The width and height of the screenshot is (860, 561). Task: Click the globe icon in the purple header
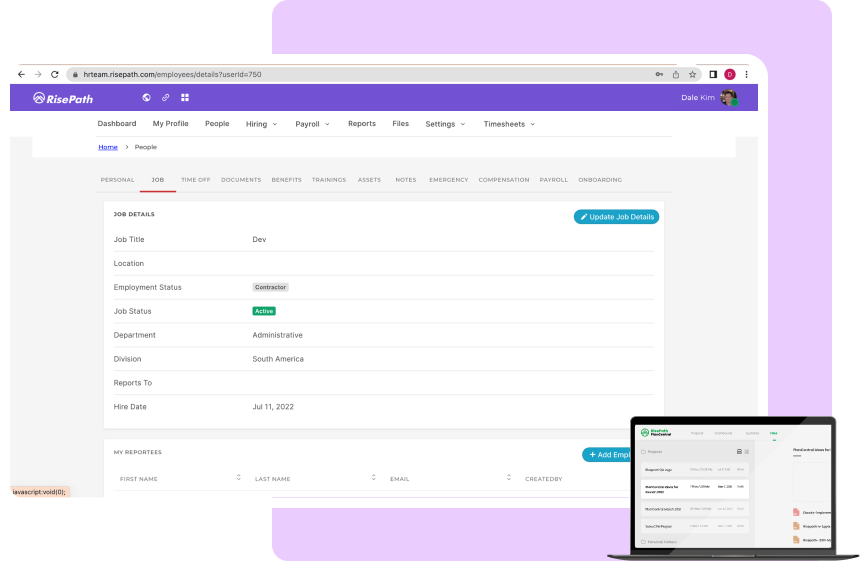pyautogui.click(x=147, y=98)
